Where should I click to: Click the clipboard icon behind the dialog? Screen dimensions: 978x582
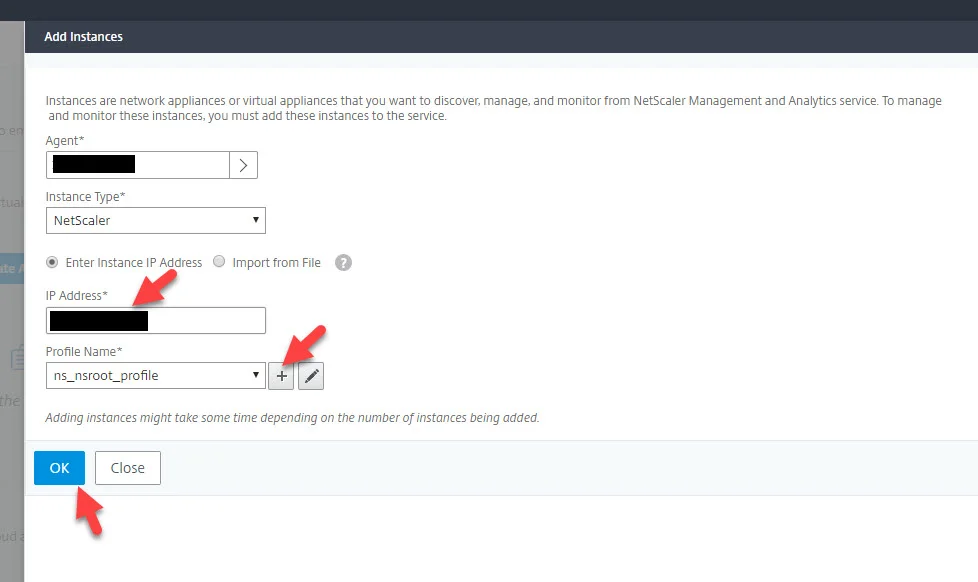(17, 358)
